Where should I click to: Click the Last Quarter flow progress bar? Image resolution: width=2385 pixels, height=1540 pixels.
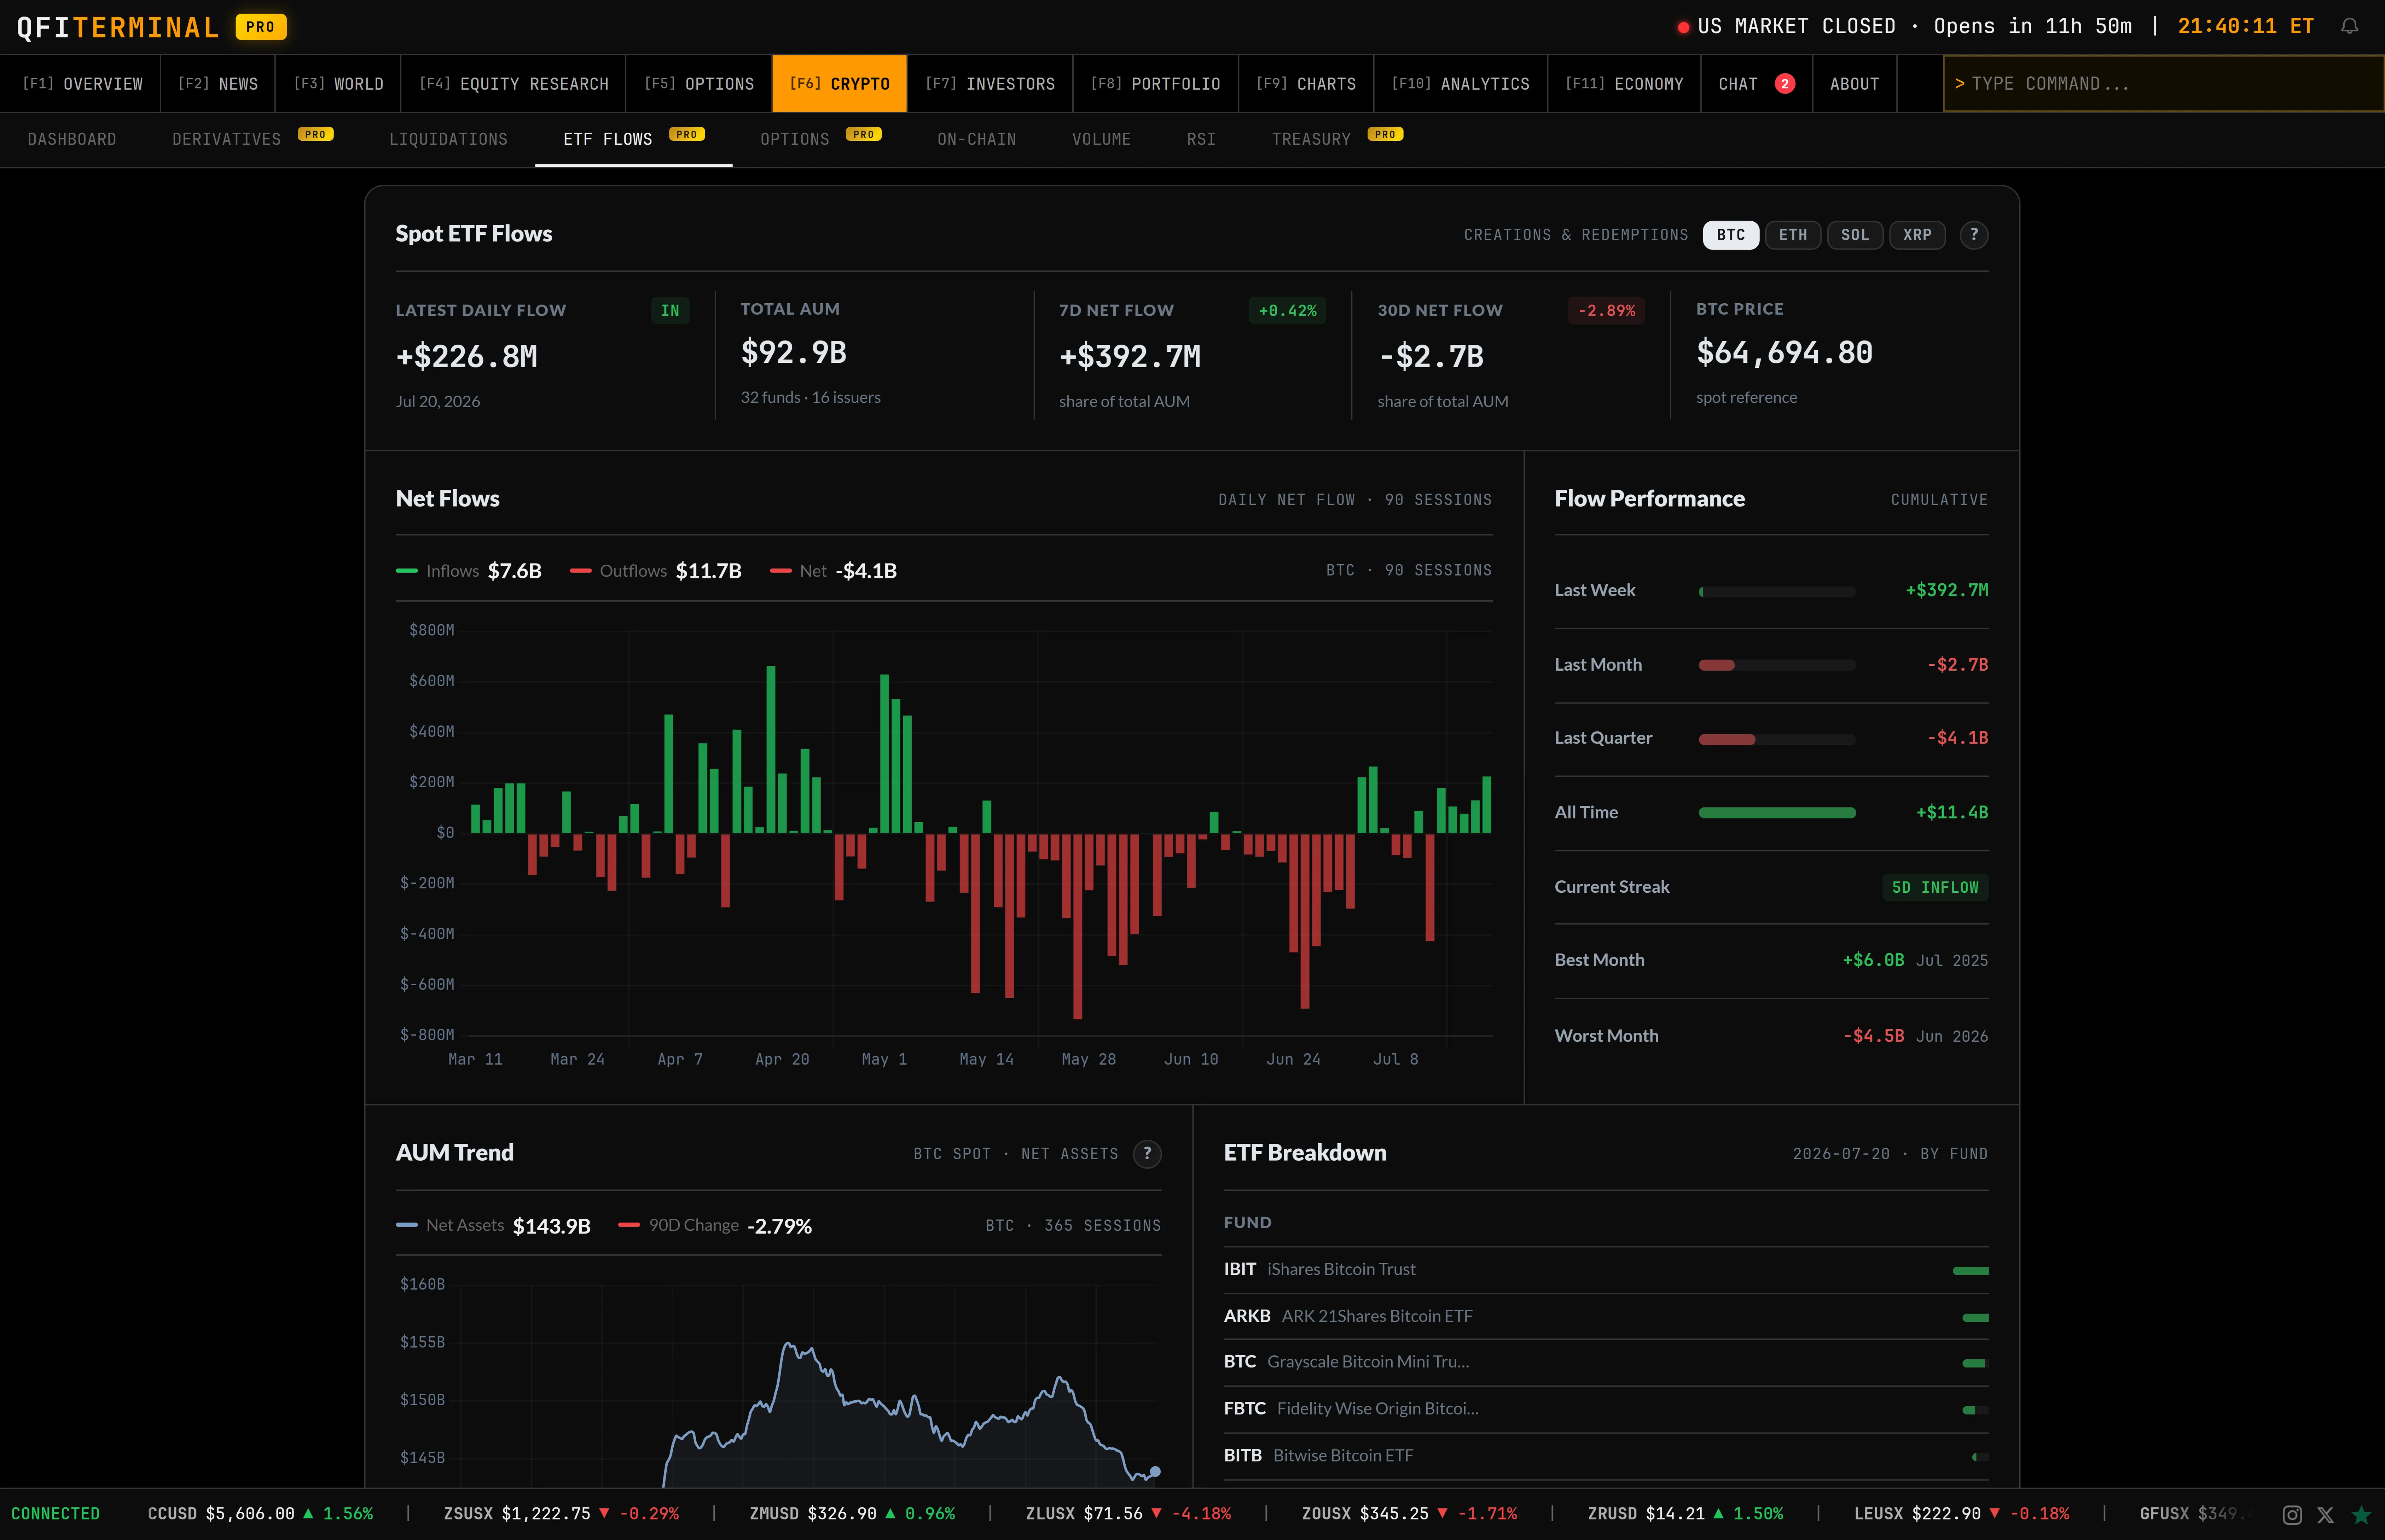click(1777, 740)
